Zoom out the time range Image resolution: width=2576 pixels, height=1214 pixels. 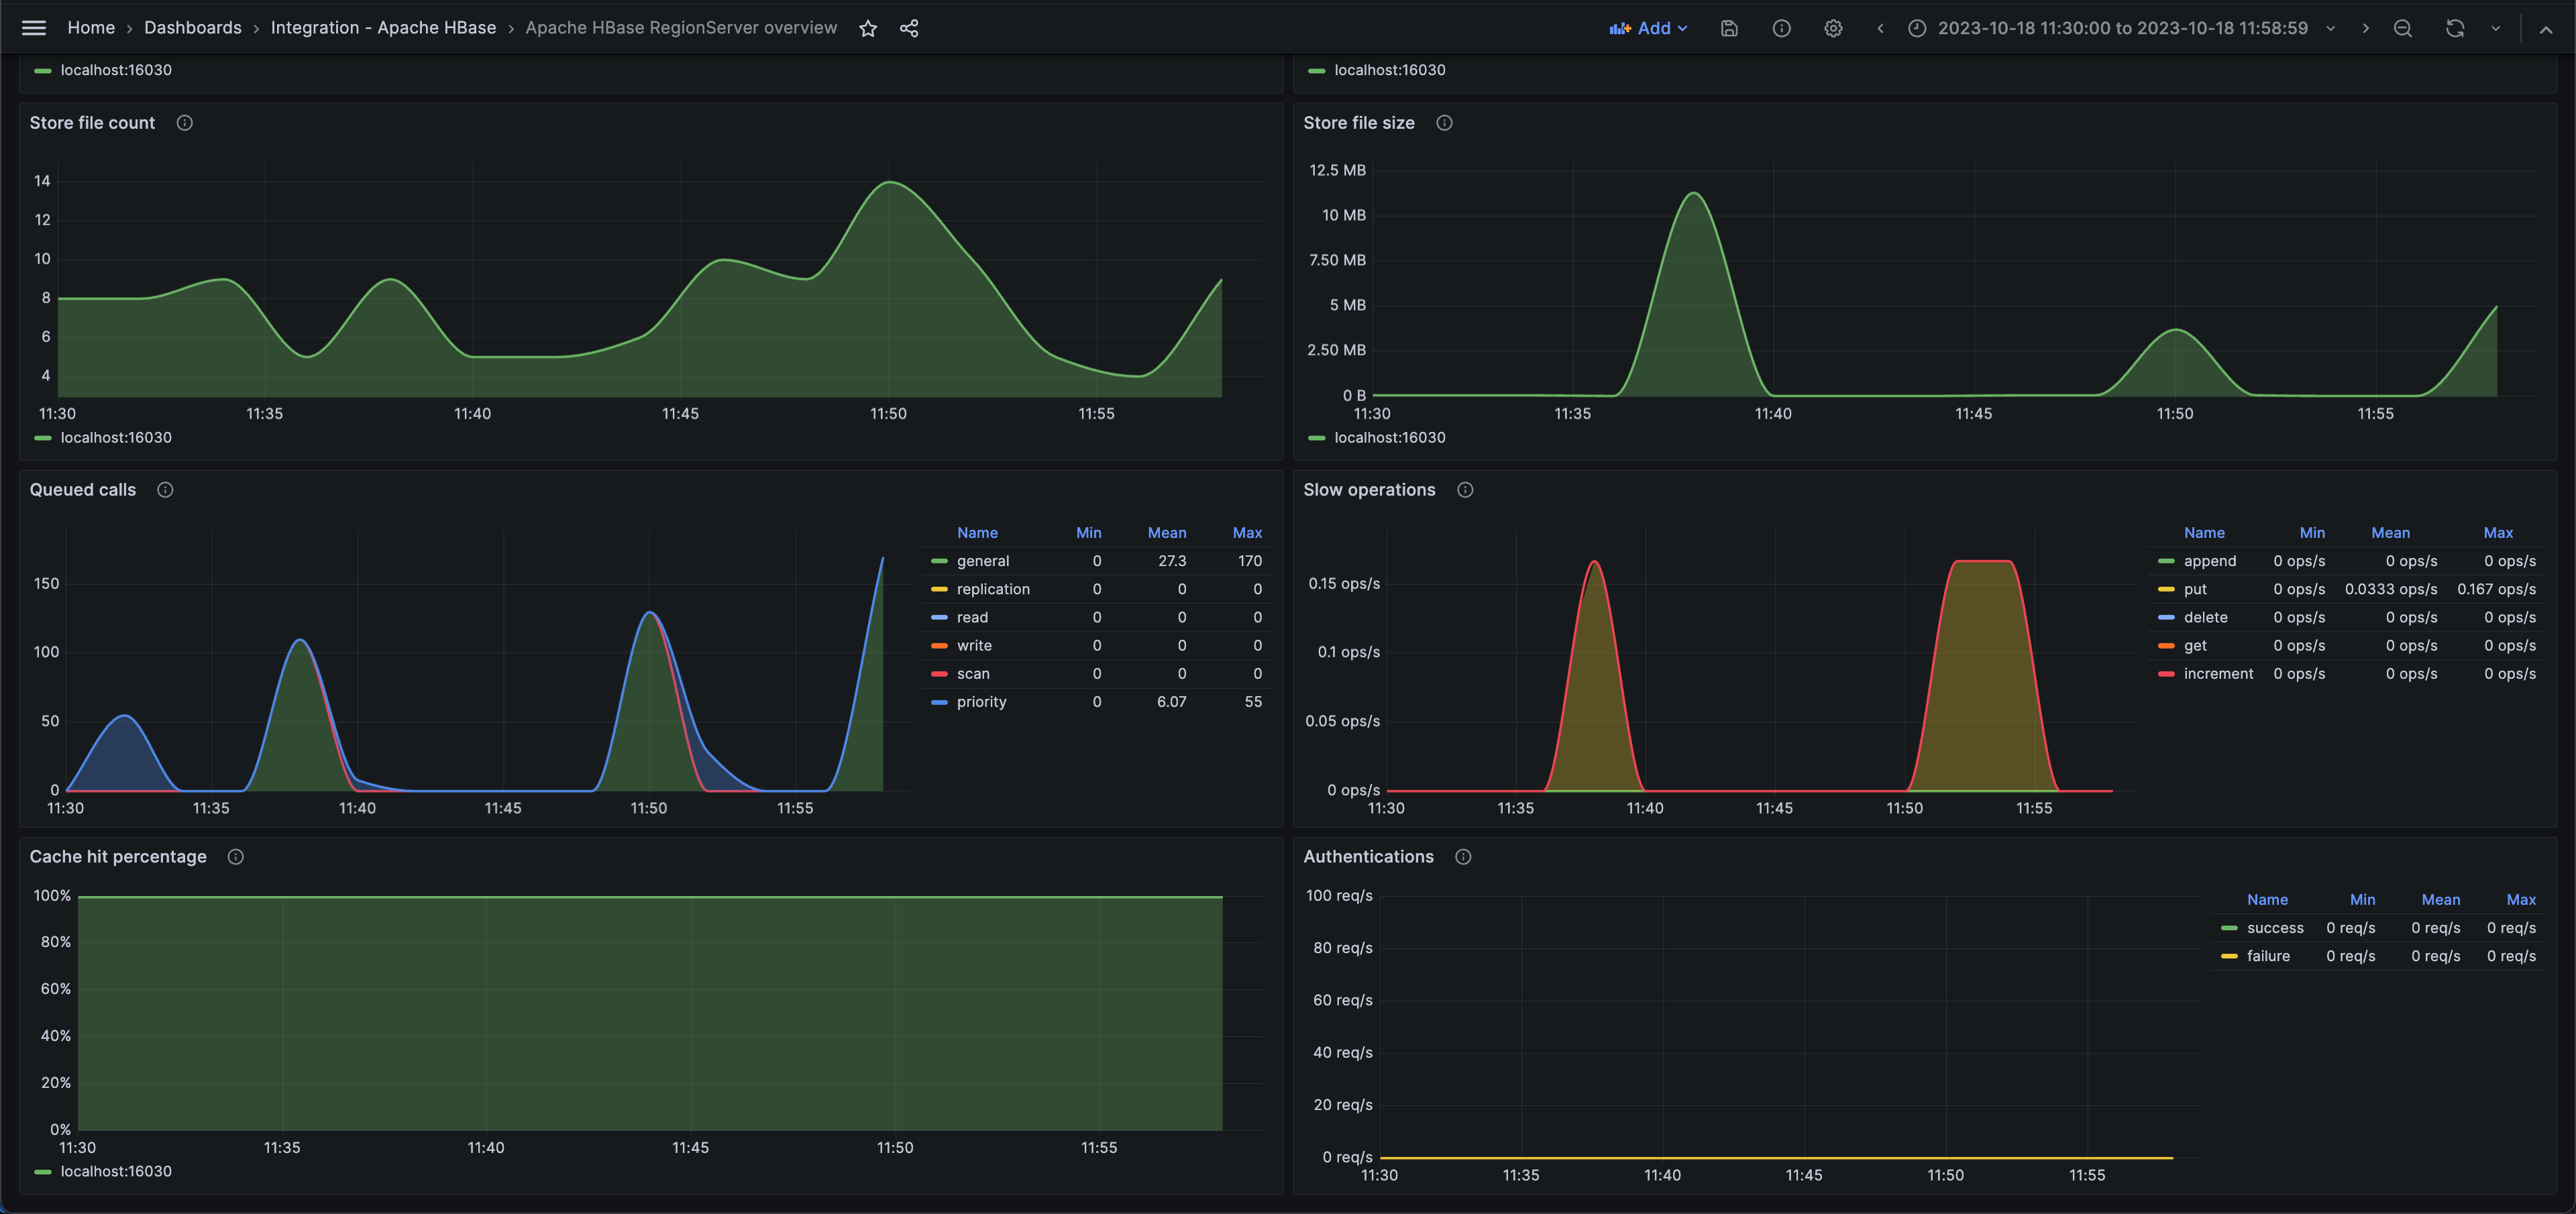(2403, 28)
